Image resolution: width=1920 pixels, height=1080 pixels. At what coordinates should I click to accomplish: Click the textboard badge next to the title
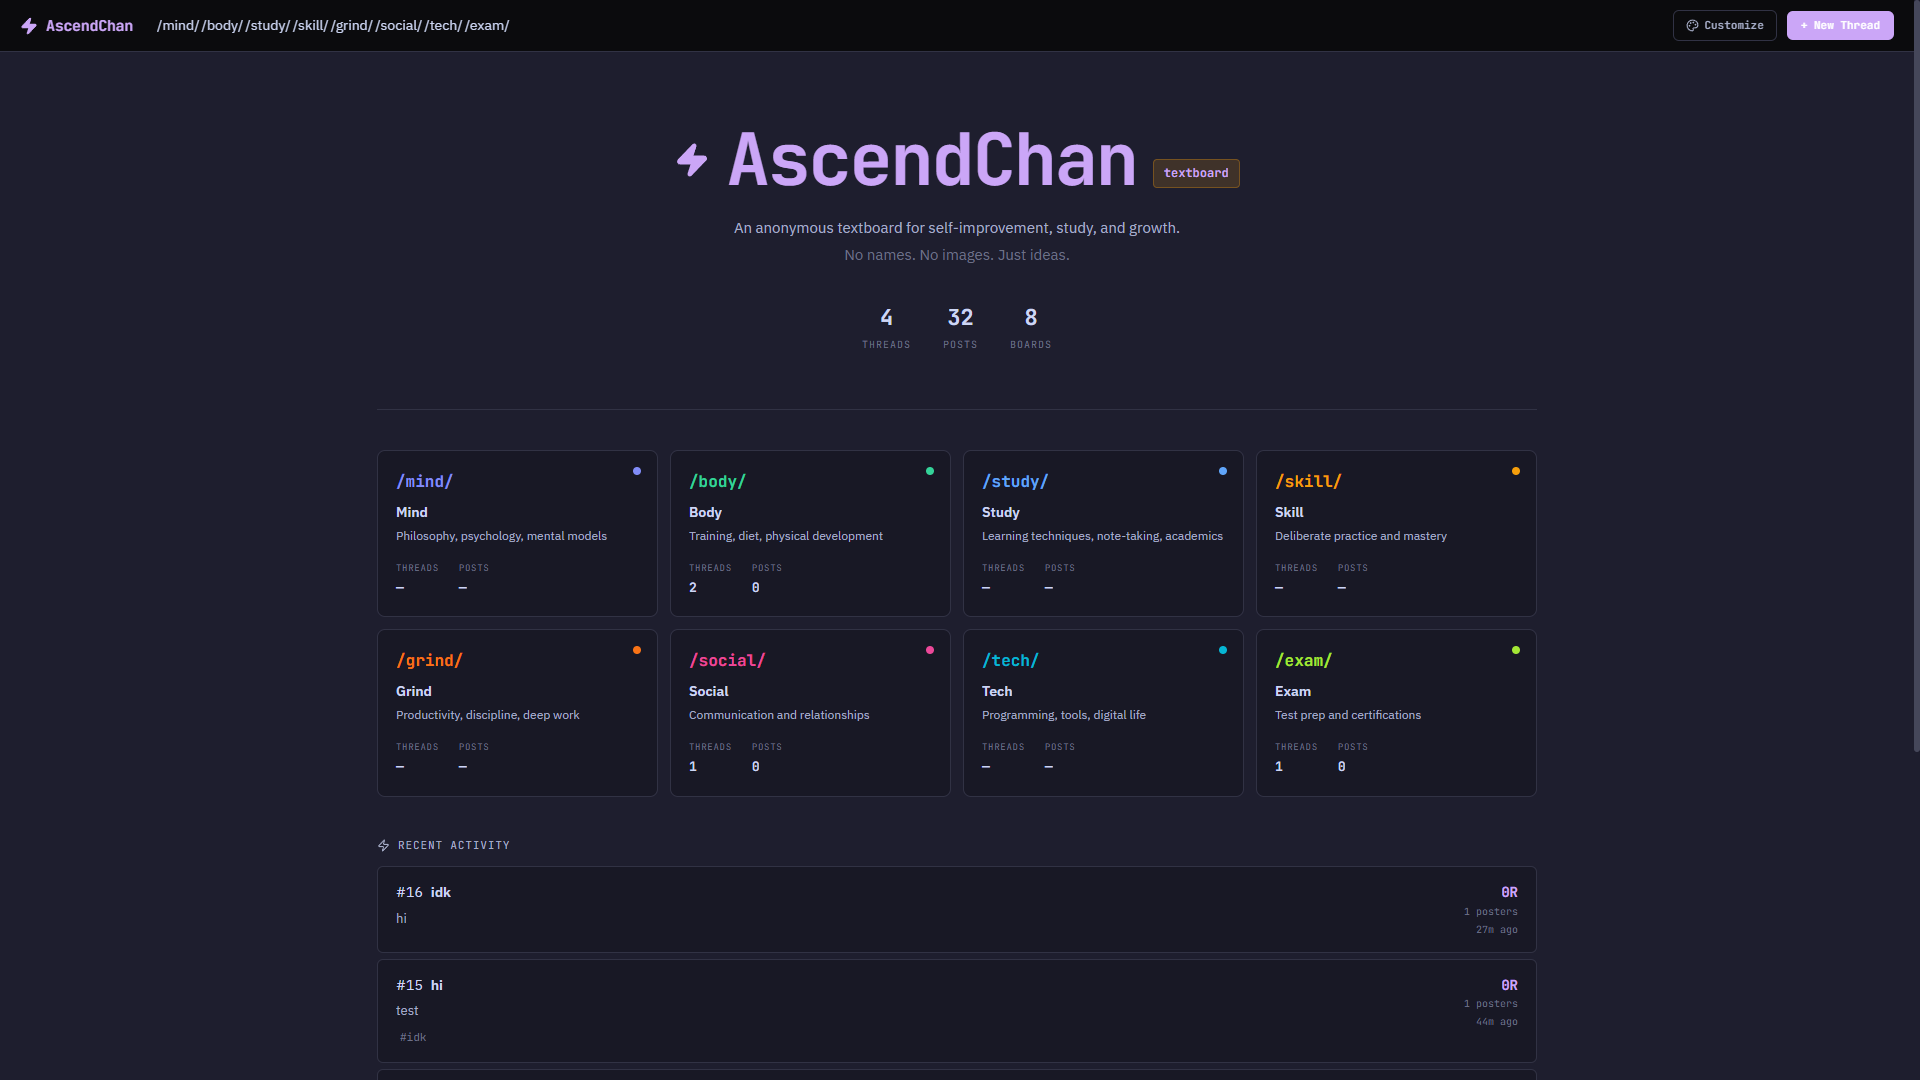coord(1195,173)
